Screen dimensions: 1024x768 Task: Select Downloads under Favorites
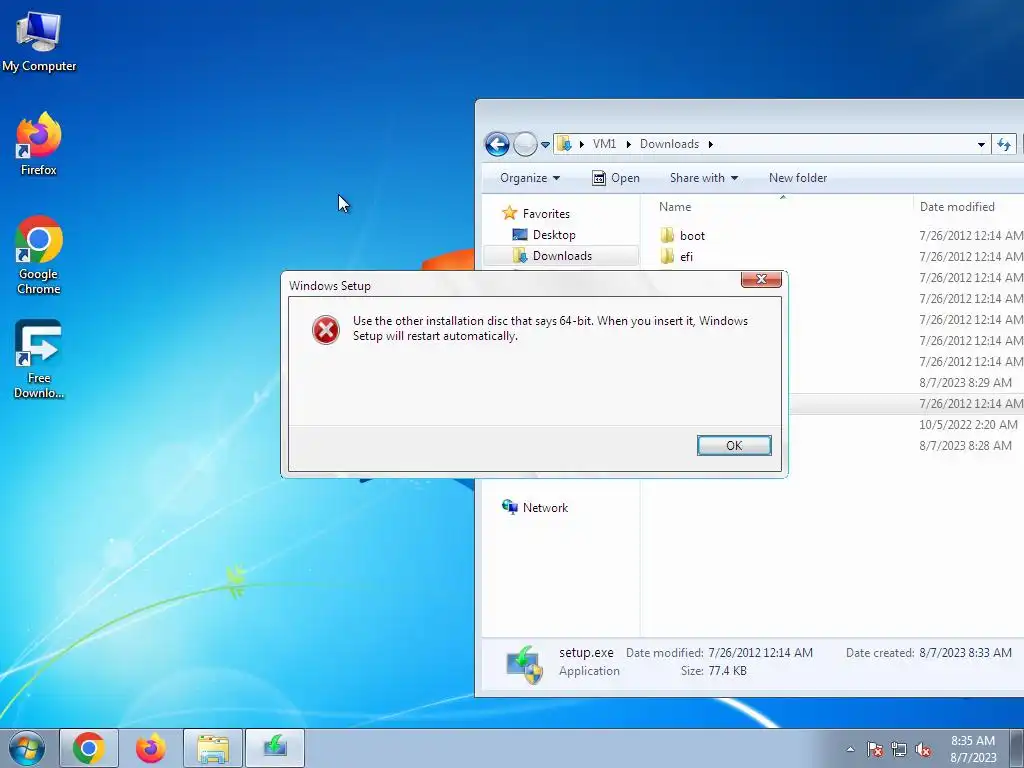(561, 255)
